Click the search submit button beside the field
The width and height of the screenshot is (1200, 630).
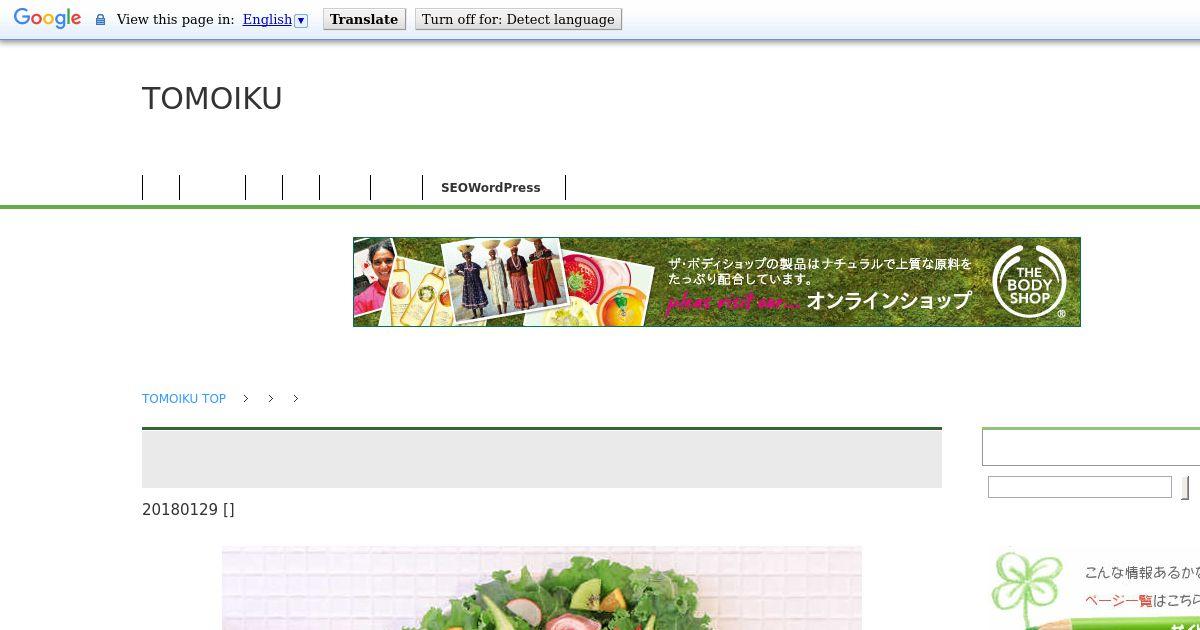coord(1186,488)
